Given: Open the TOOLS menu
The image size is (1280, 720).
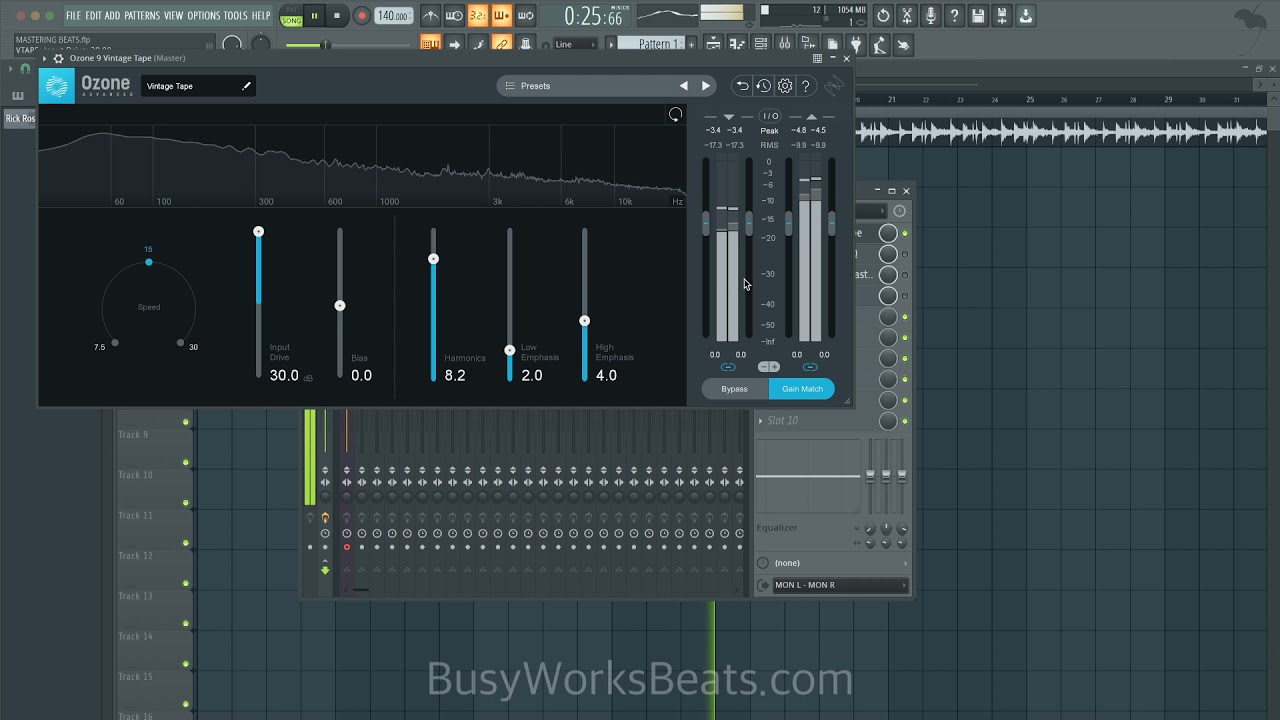Looking at the screenshot, I should coord(235,16).
